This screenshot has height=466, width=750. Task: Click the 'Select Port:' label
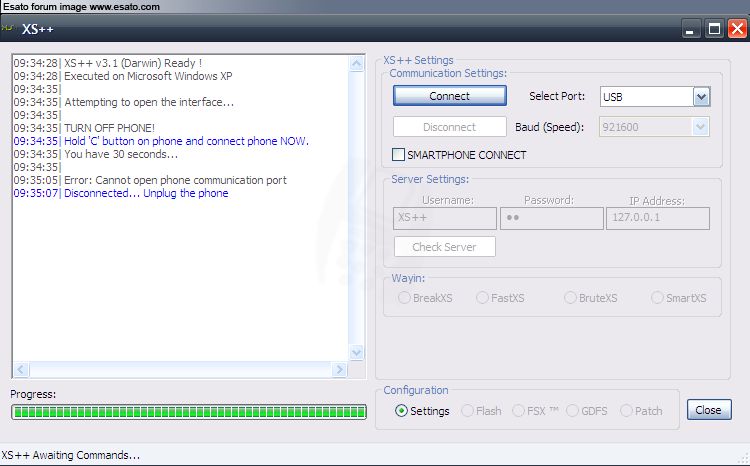coord(557,96)
